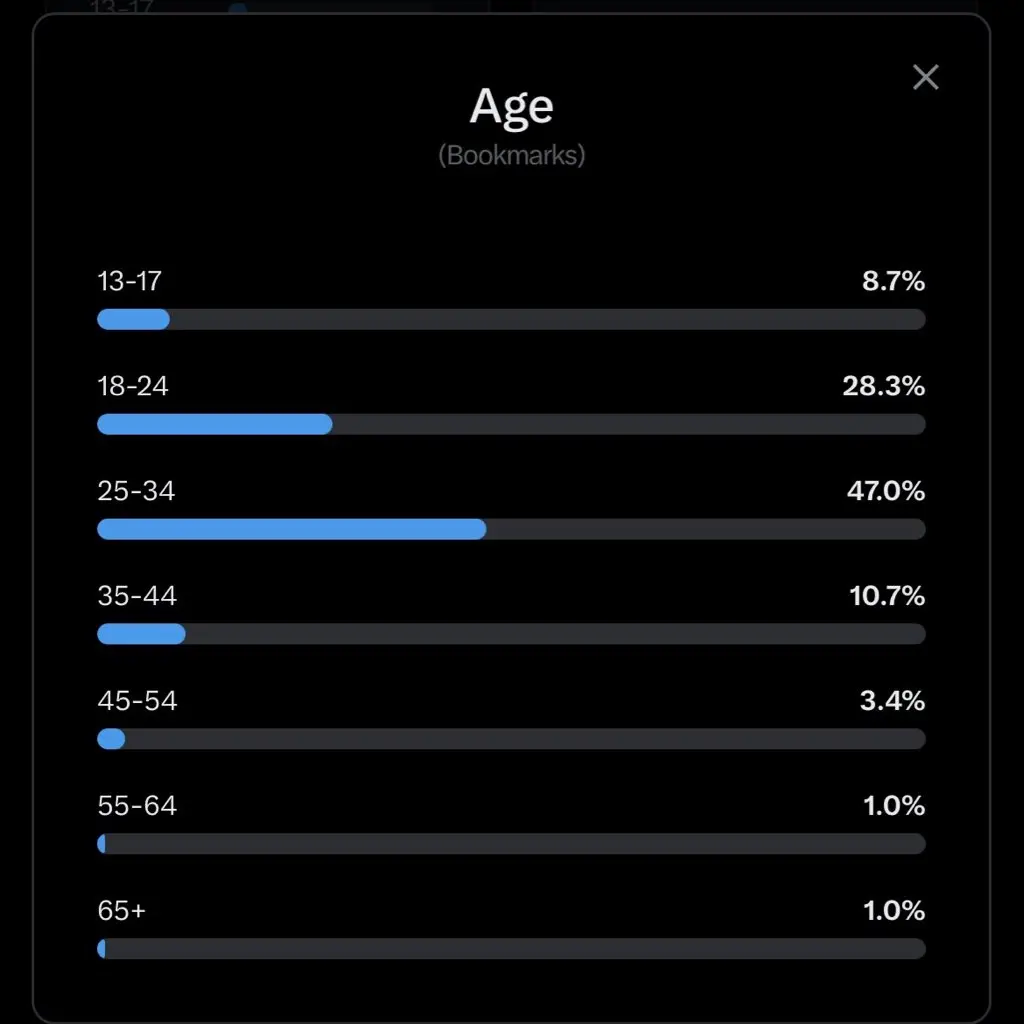Click the 13-17 progress bar
Image resolution: width=1024 pixels, height=1024 pixels.
(x=511, y=320)
